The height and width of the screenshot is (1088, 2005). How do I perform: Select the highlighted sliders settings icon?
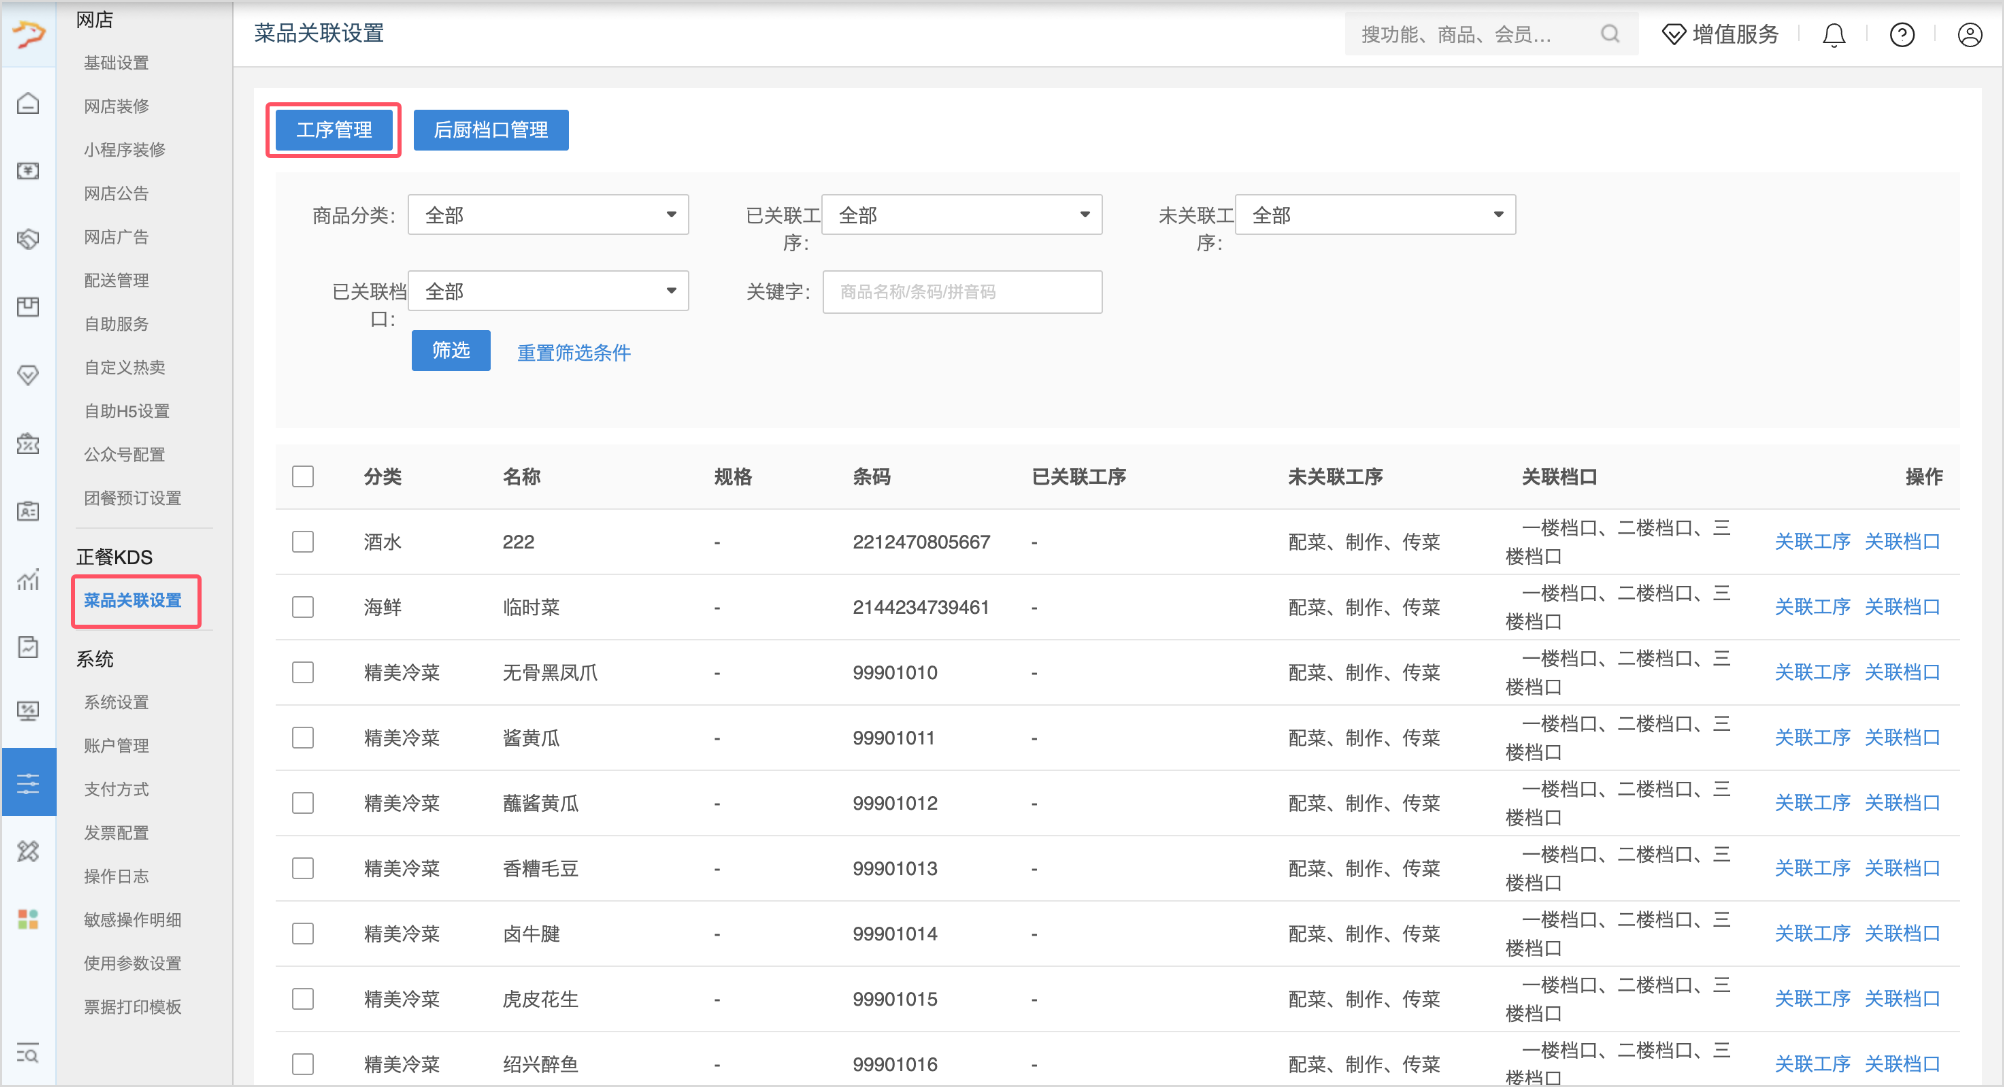click(28, 783)
